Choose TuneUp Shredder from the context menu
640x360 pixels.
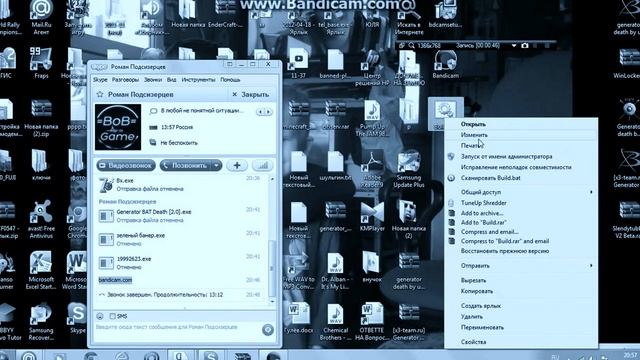point(521,203)
